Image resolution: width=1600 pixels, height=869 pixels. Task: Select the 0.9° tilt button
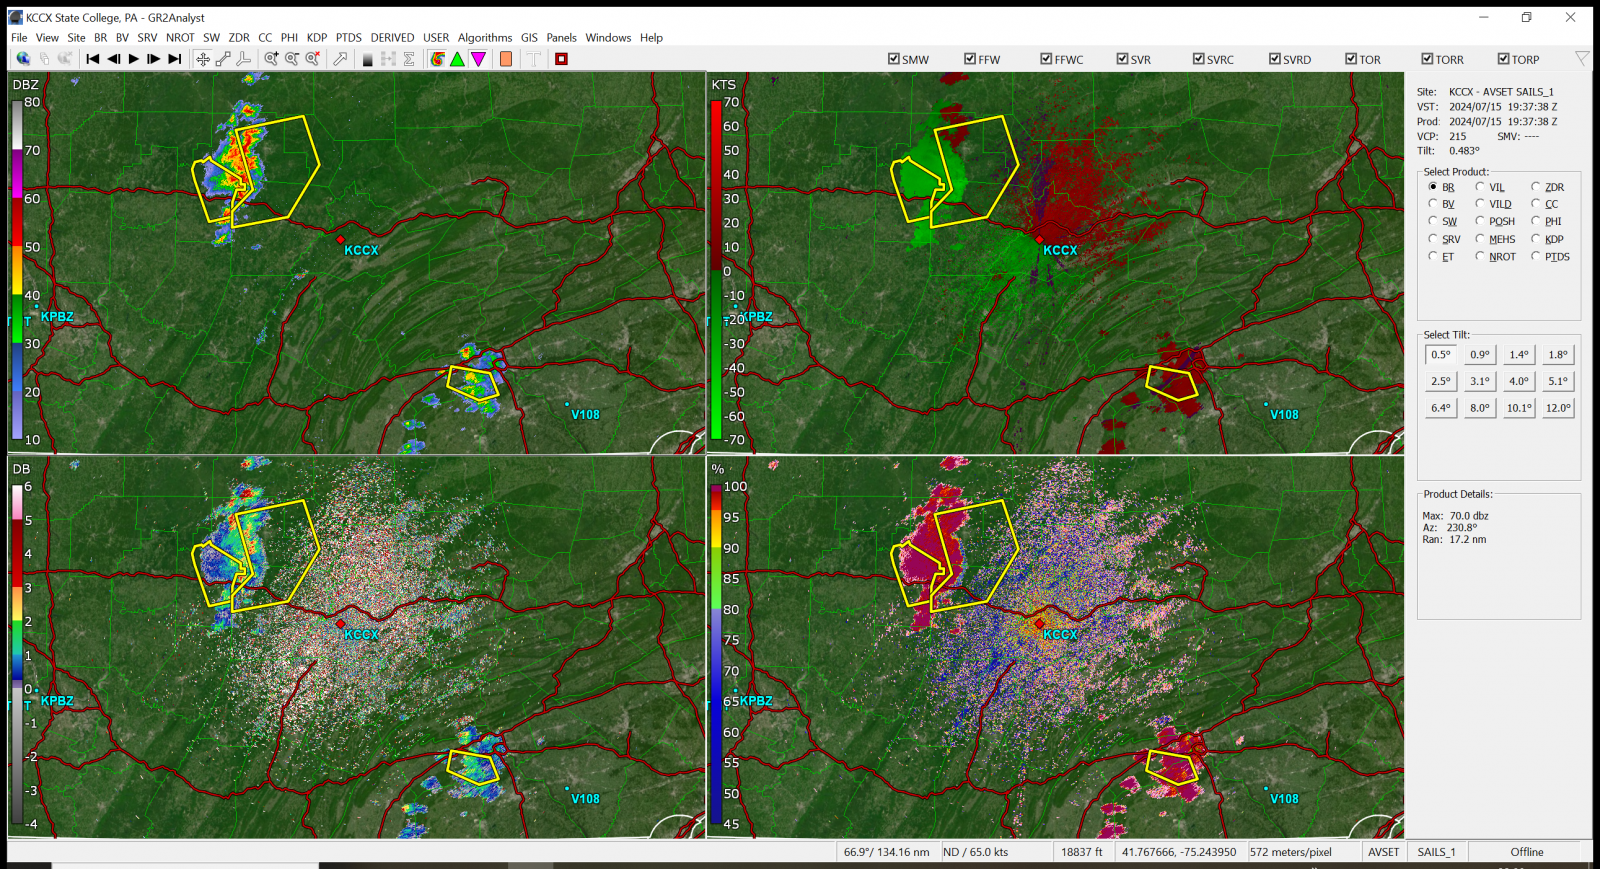pos(1480,355)
